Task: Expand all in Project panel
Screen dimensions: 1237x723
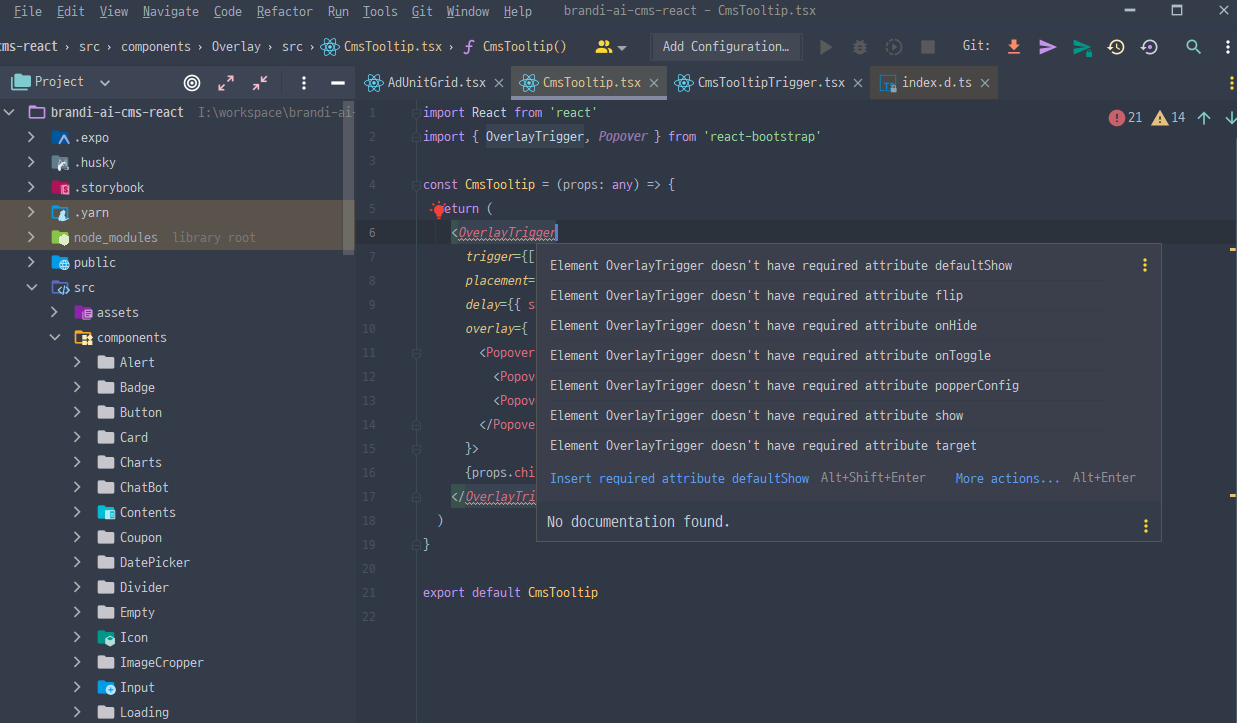Action: (225, 84)
